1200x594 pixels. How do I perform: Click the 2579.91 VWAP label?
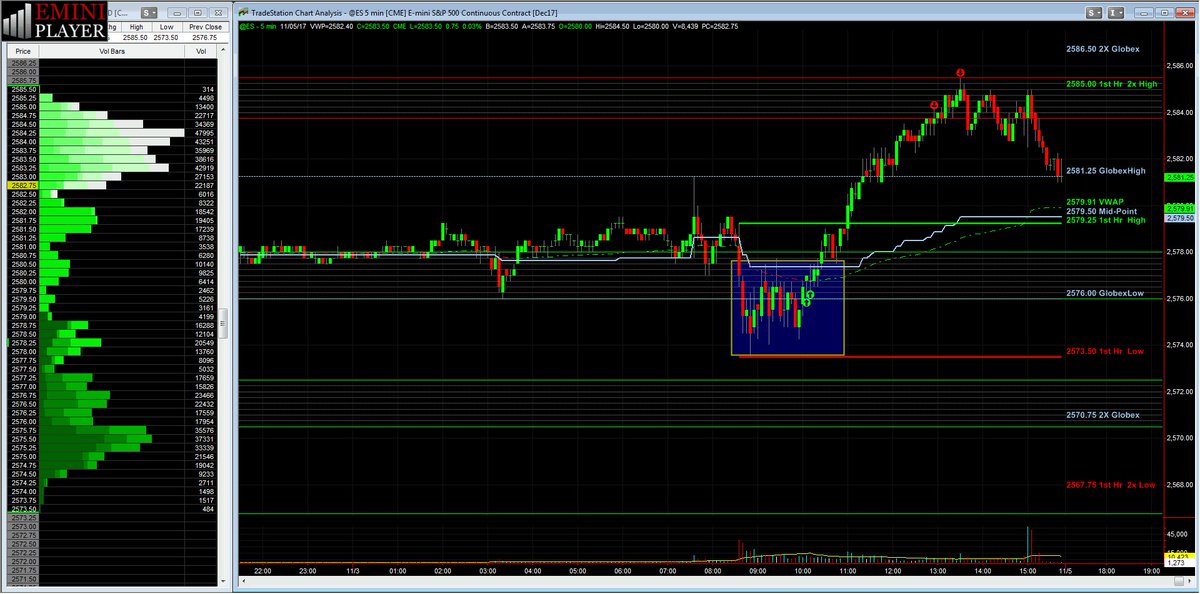(1096, 202)
